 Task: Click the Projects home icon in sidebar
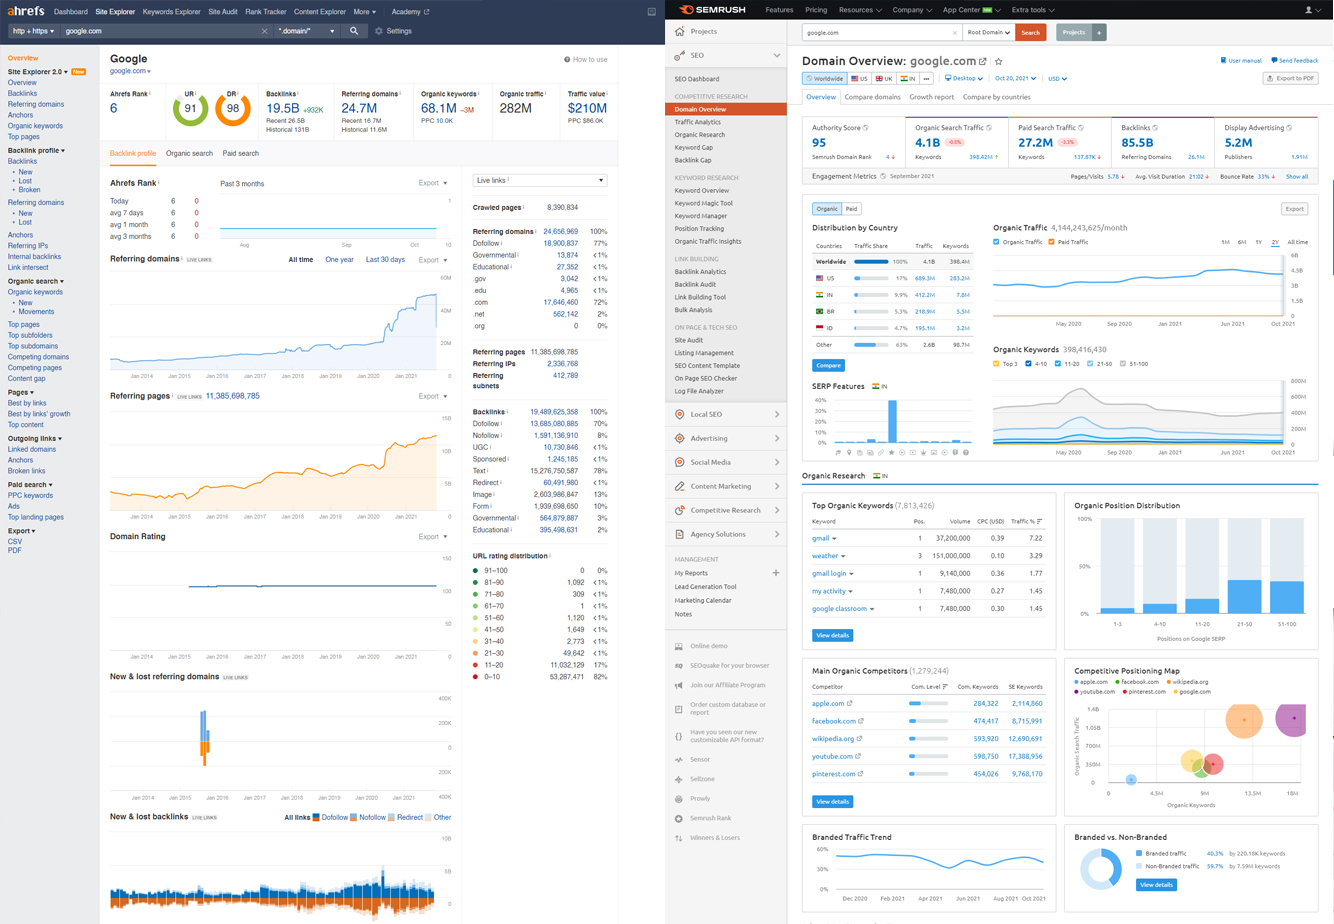tap(680, 31)
